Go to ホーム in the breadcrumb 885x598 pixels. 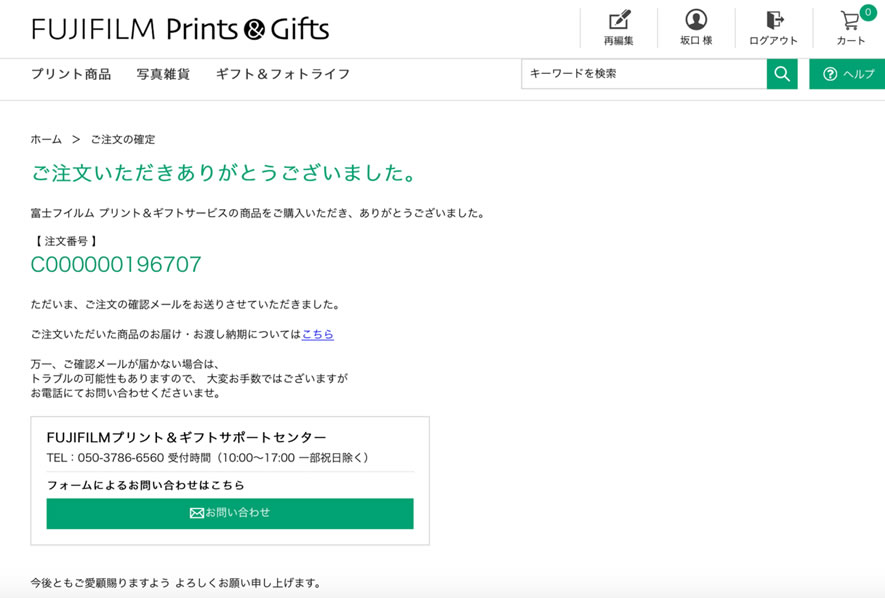pyautogui.click(x=46, y=139)
